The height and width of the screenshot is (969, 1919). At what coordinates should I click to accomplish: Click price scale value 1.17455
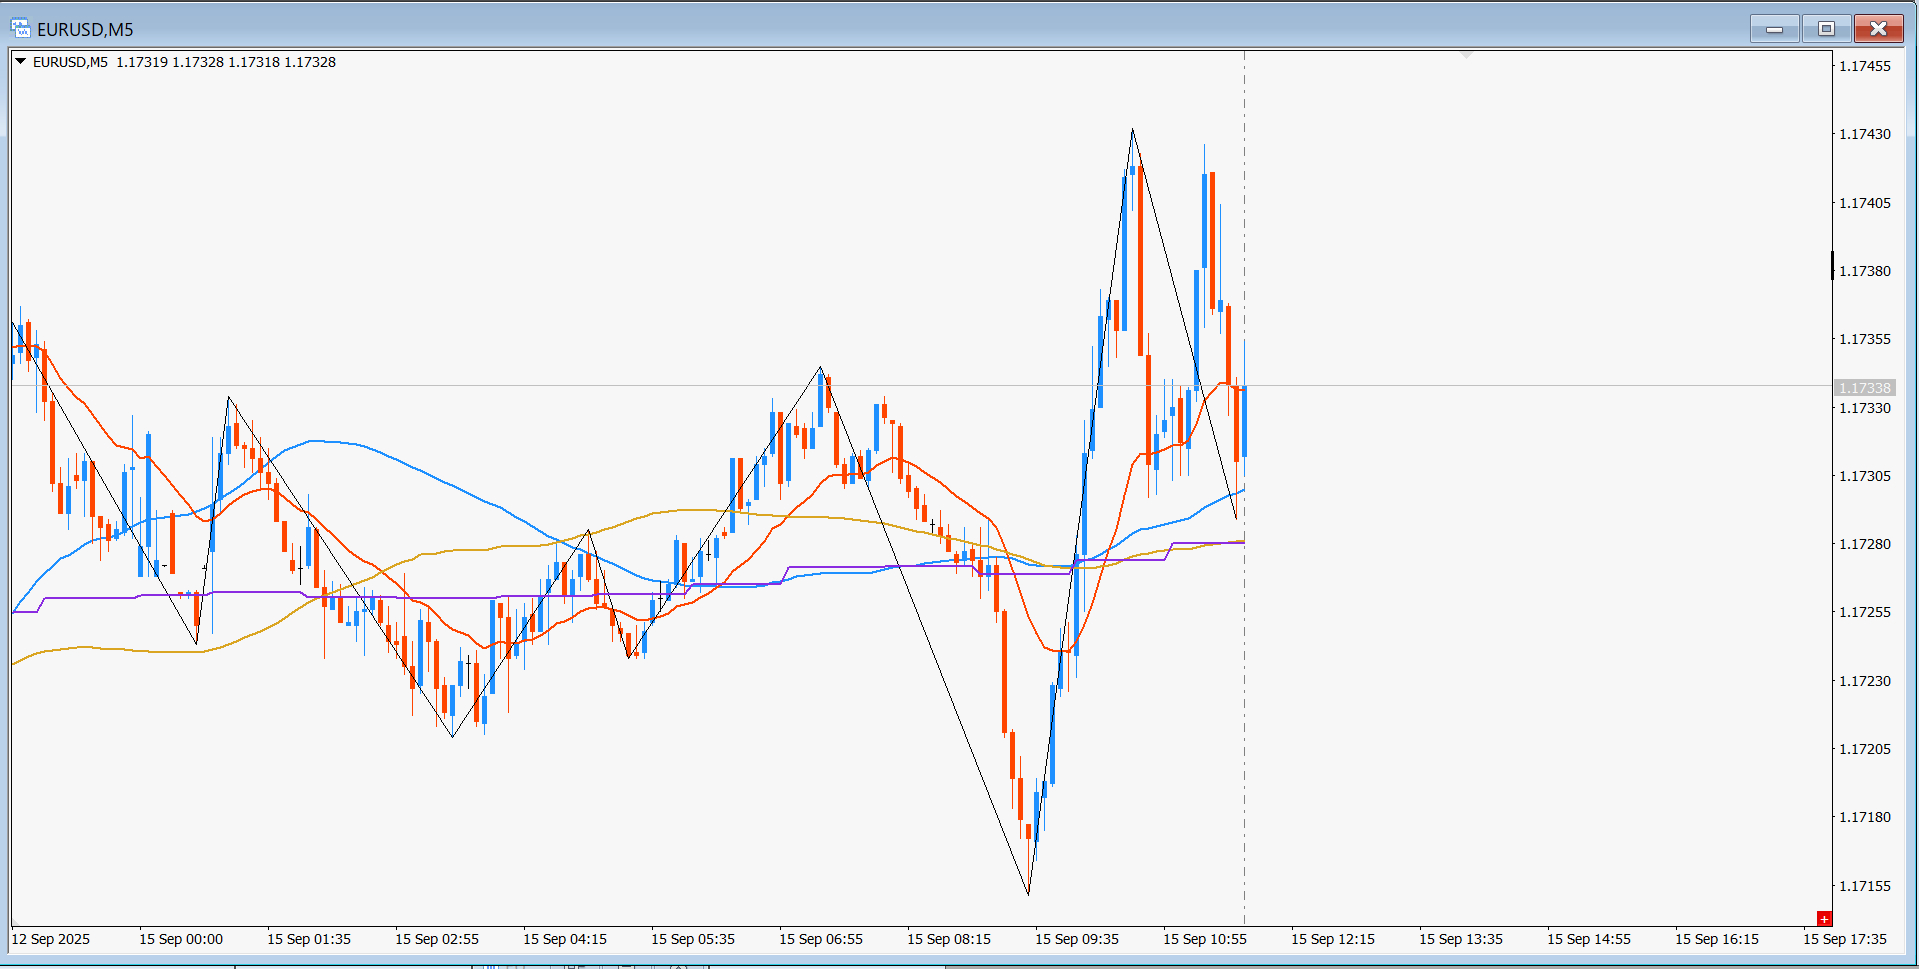(x=1865, y=66)
